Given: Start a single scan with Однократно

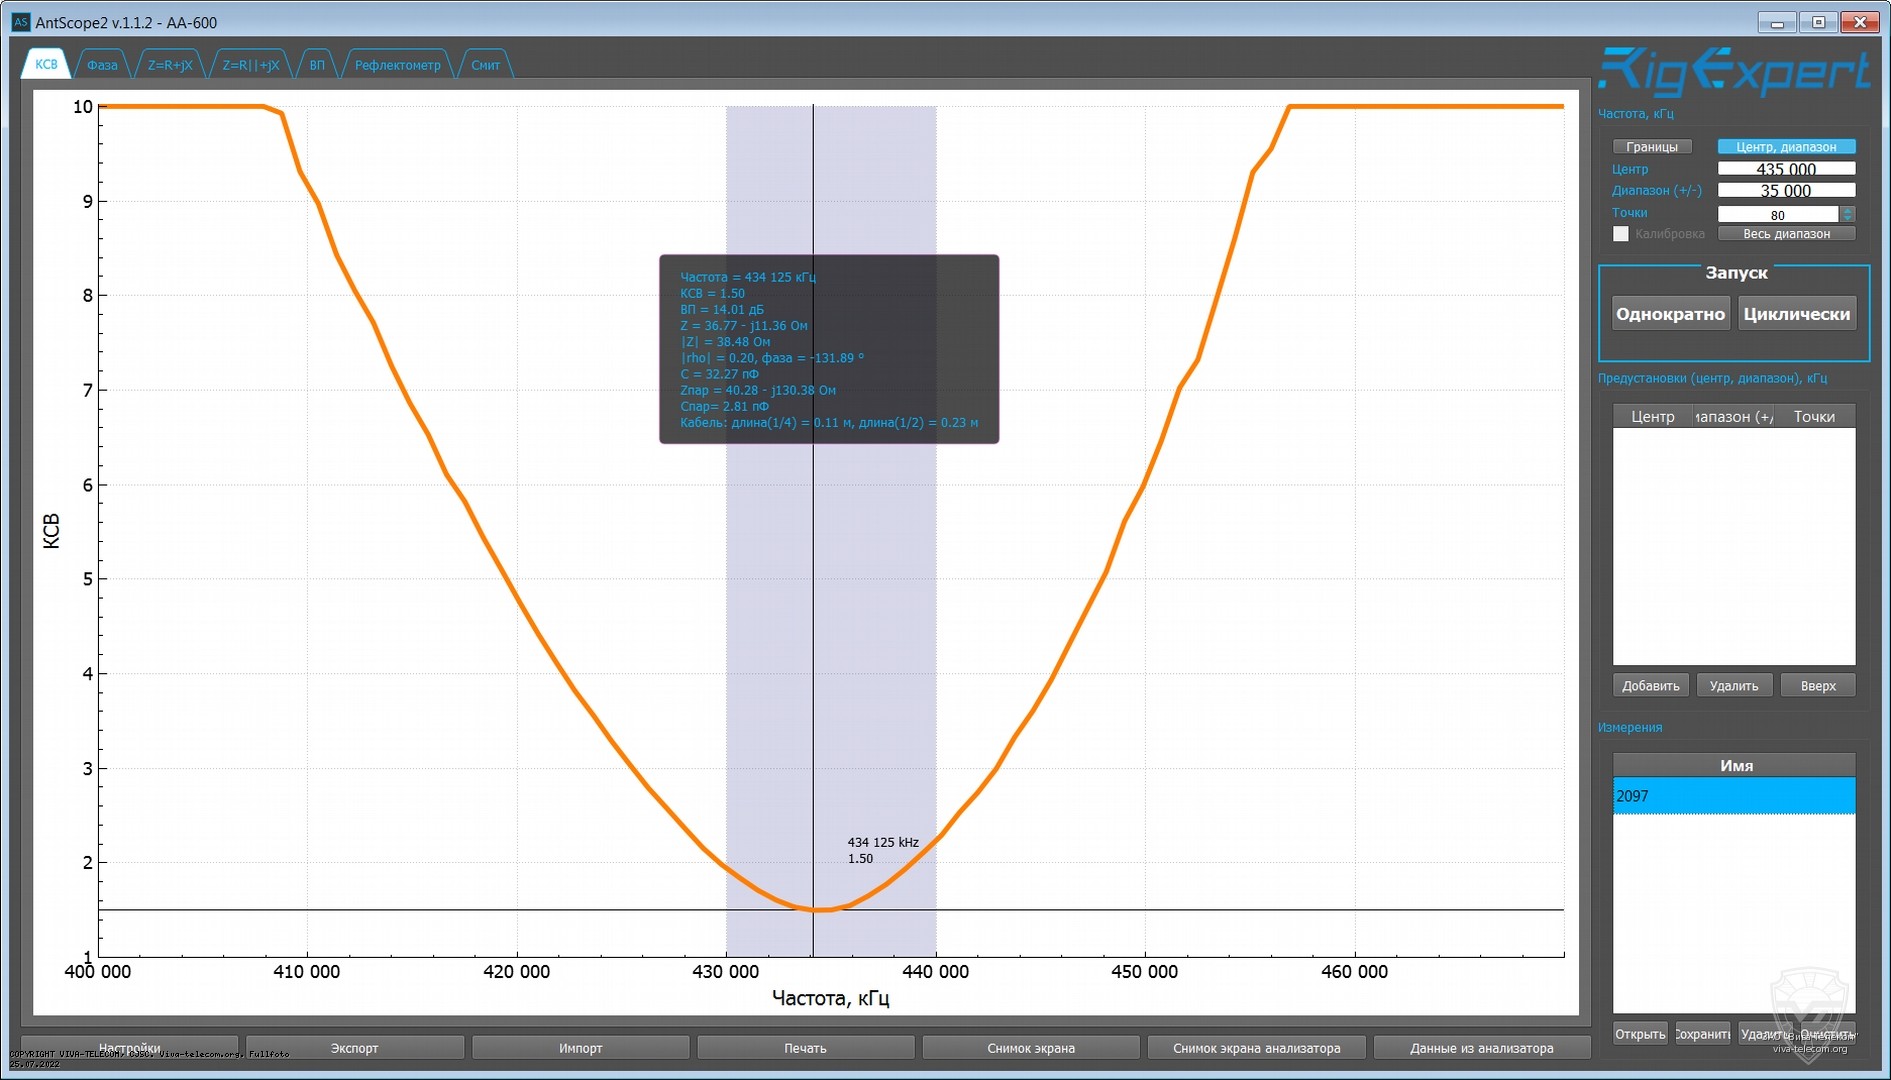Looking at the screenshot, I should (1670, 314).
